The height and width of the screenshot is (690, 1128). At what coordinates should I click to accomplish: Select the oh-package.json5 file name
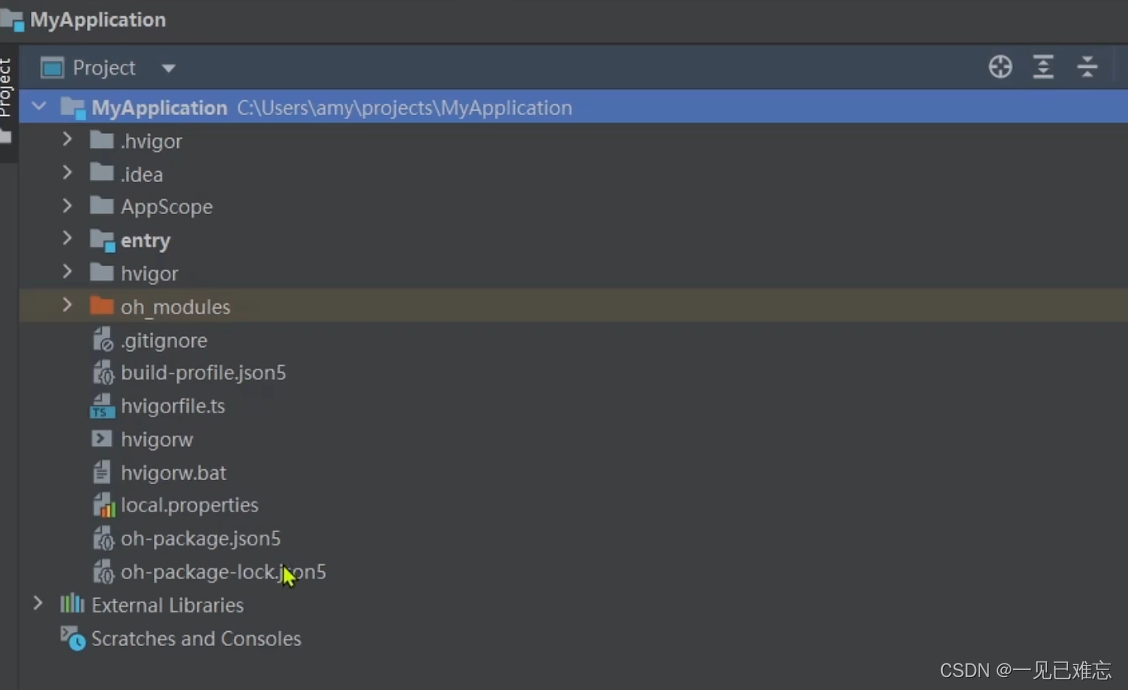tap(201, 539)
